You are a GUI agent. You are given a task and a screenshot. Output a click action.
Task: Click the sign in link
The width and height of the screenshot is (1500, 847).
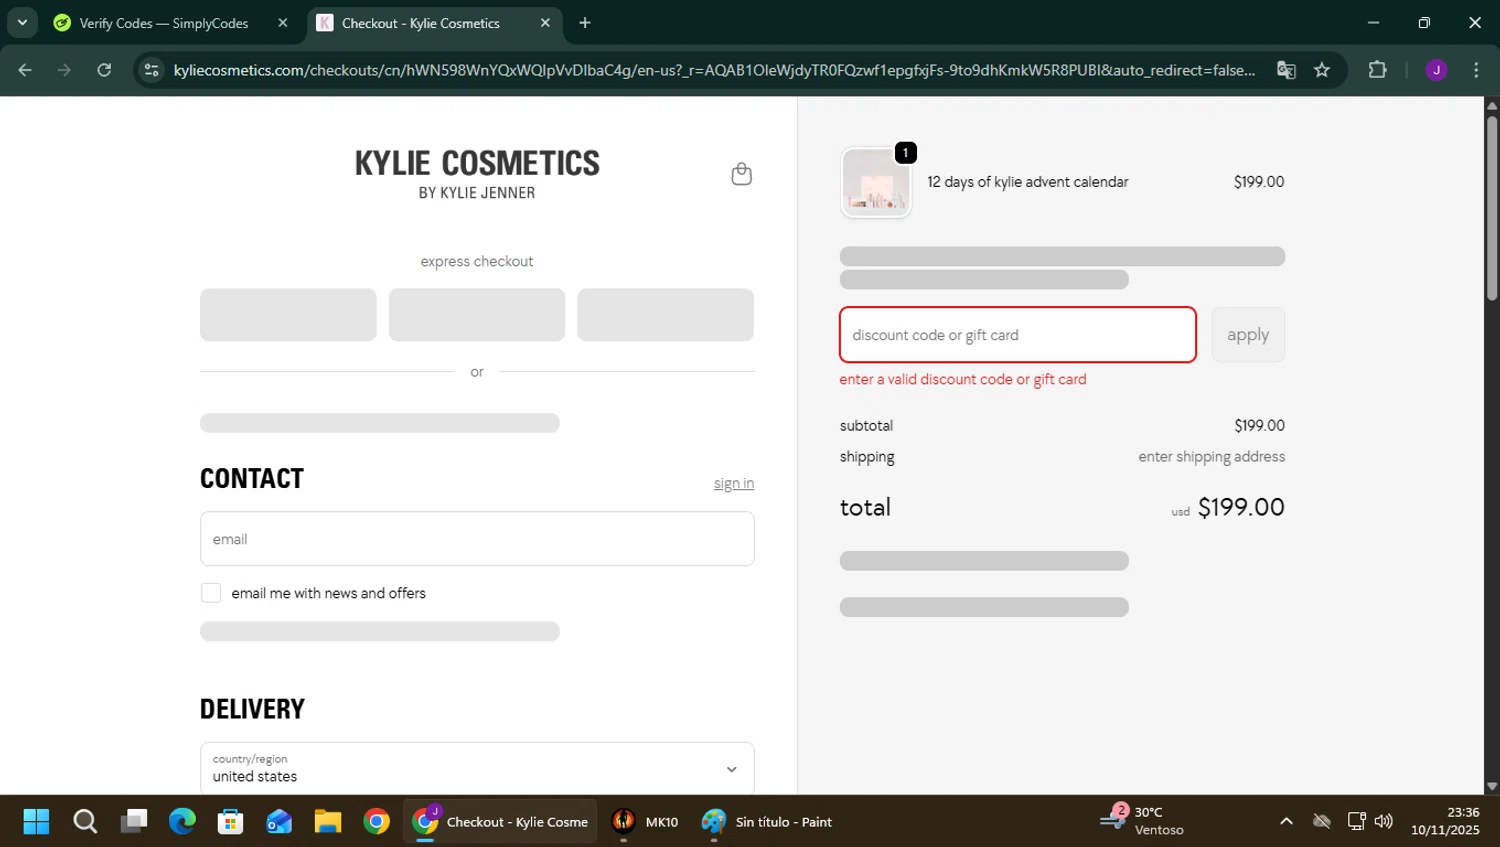[734, 483]
